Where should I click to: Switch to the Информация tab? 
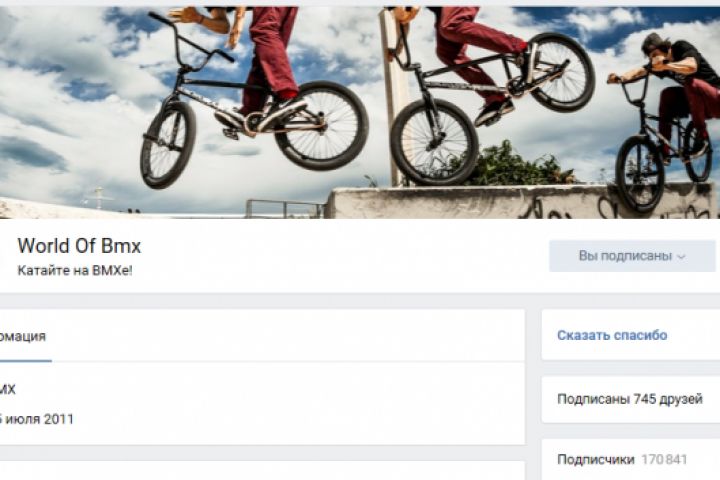(x=23, y=336)
